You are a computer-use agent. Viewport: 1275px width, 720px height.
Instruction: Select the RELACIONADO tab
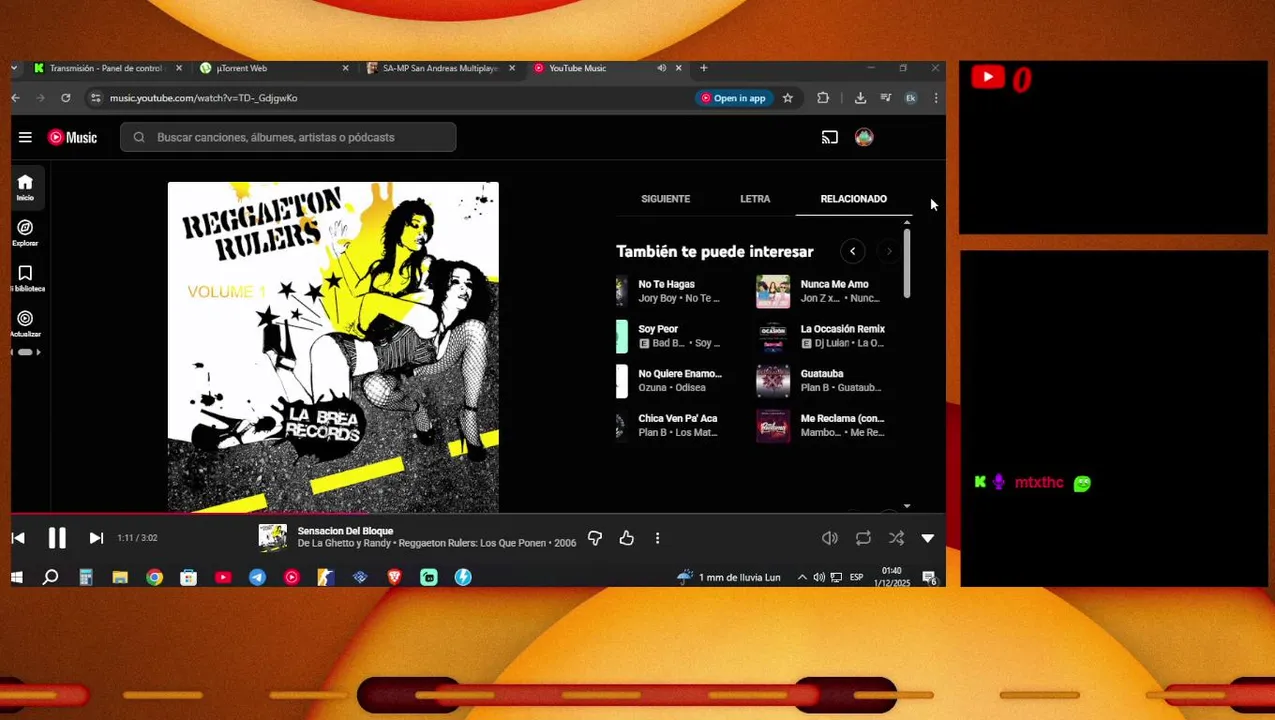click(853, 199)
